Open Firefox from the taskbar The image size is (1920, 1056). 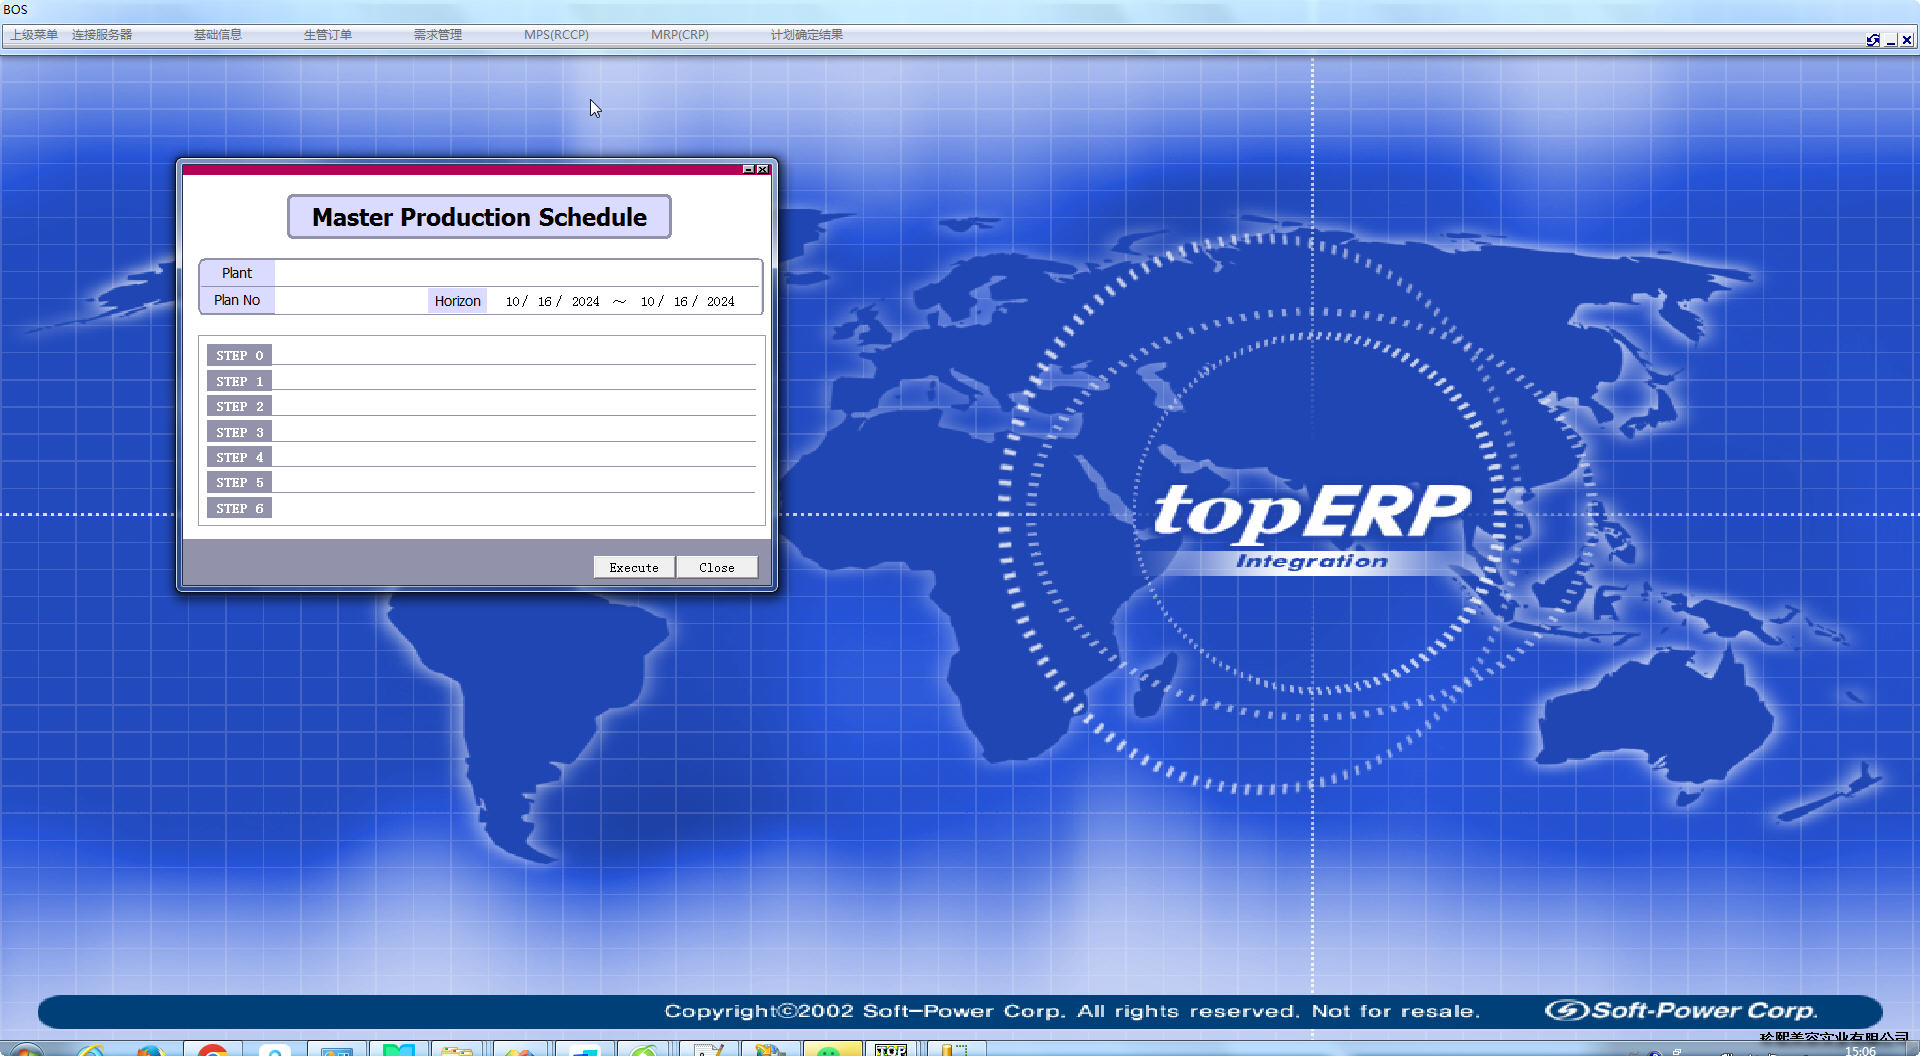pos(151,1050)
